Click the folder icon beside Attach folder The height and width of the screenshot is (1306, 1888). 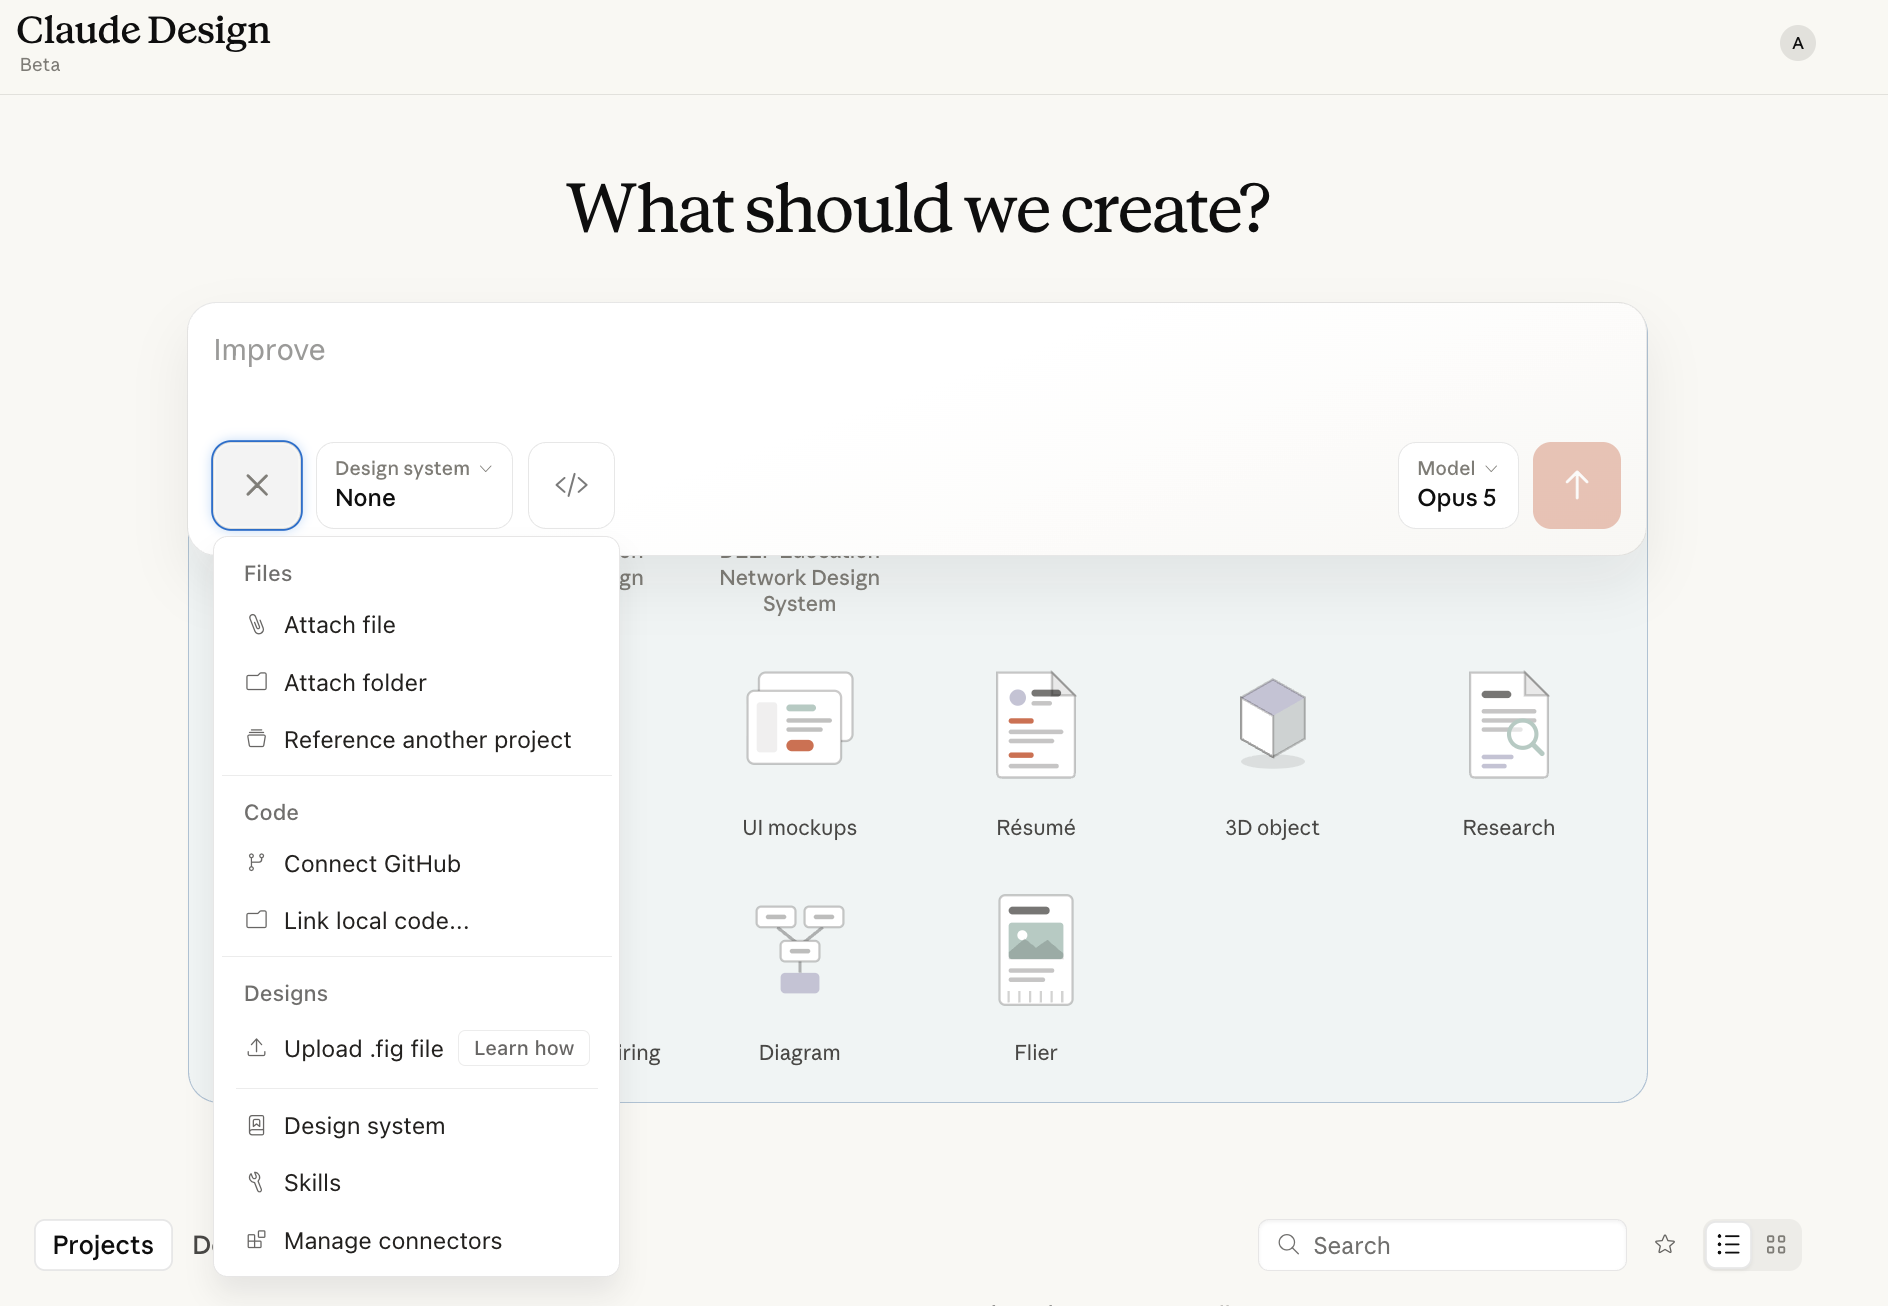pyautogui.click(x=257, y=682)
